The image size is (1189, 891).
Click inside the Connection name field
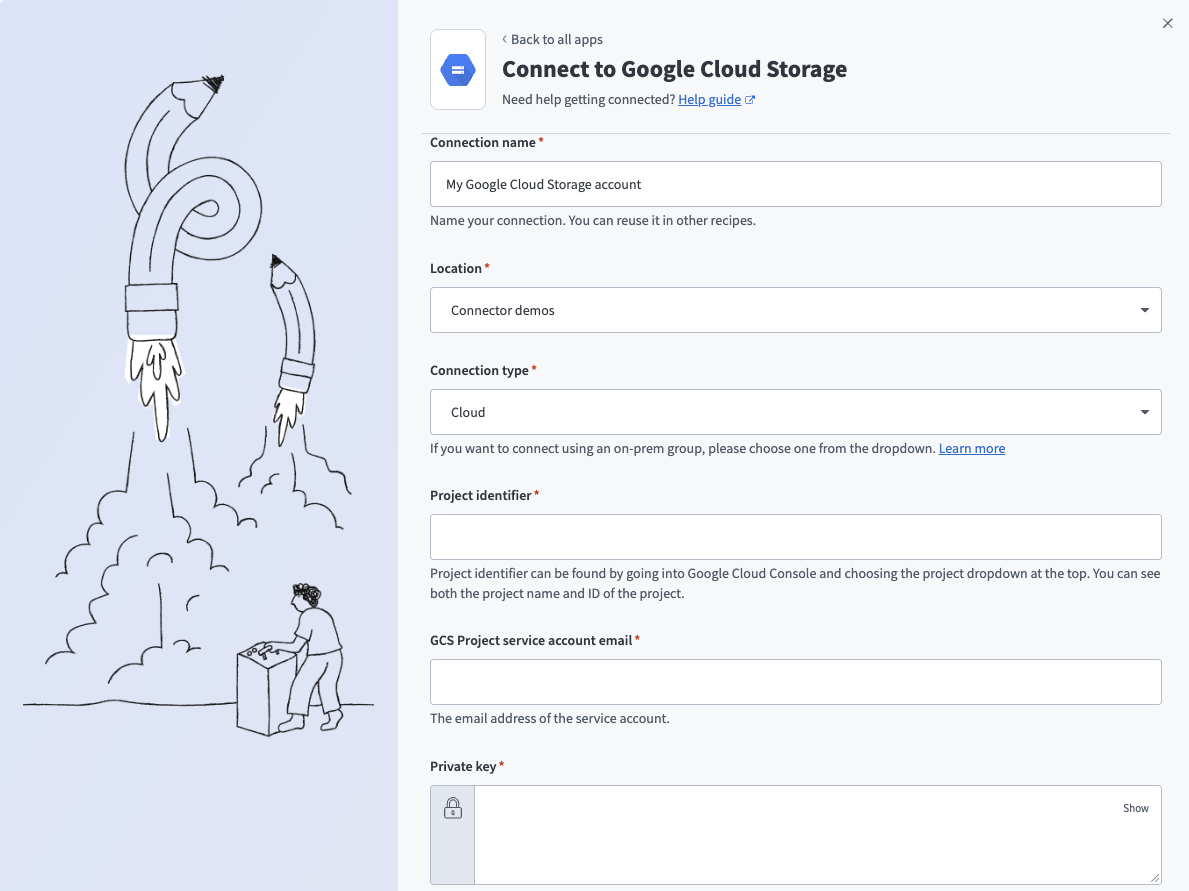tap(795, 184)
